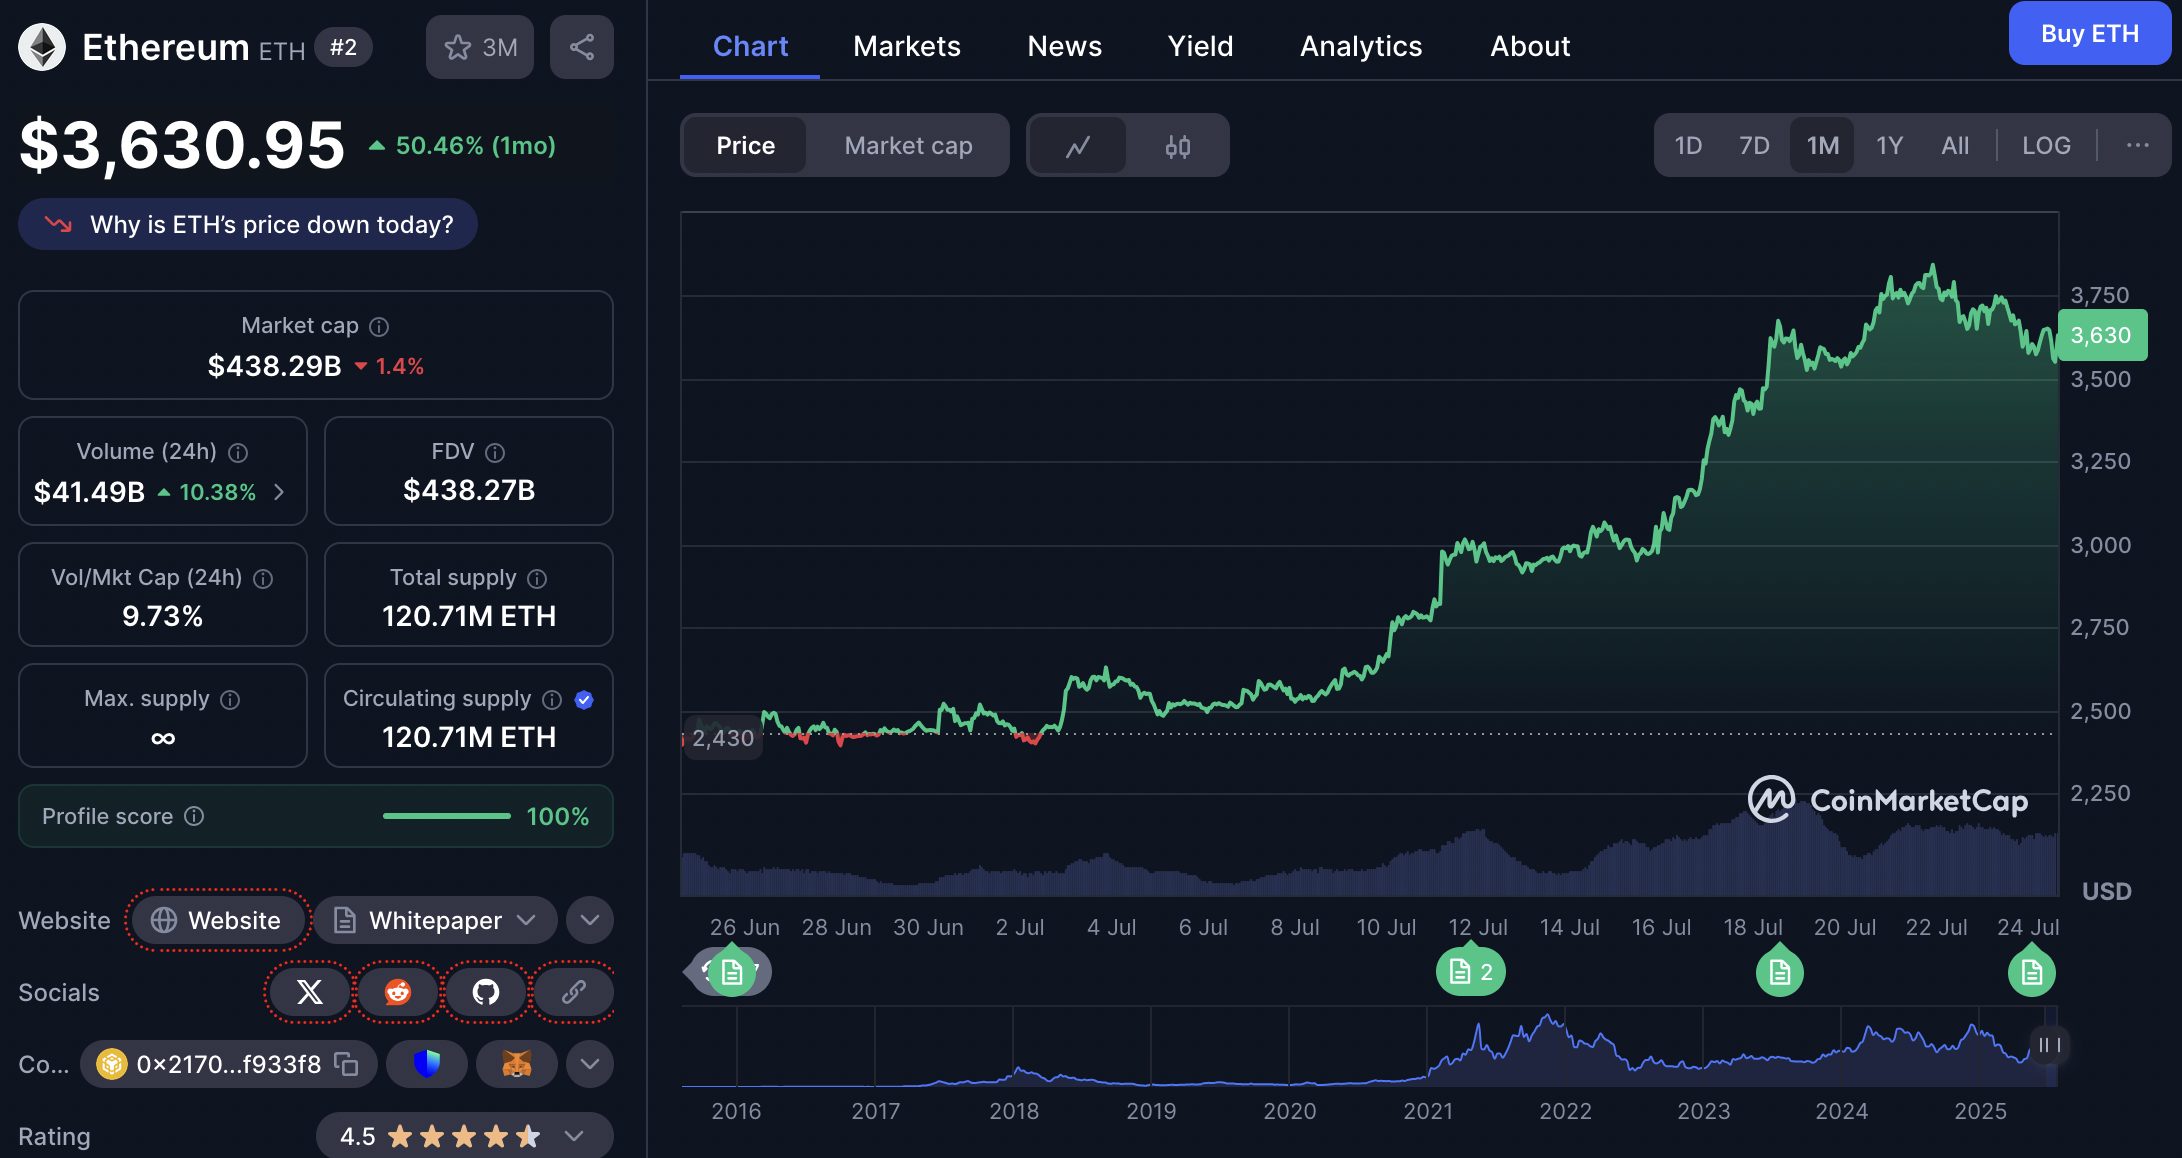The height and width of the screenshot is (1158, 2182).
Task: Select the 7D time range
Action: point(1754,146)
